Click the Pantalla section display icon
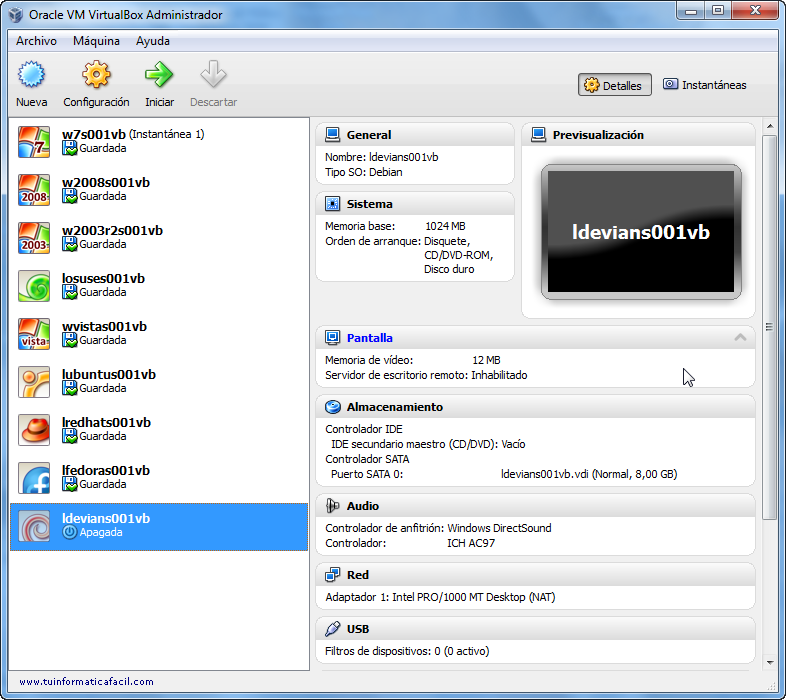The image size is (786, 700). (332, 337)
